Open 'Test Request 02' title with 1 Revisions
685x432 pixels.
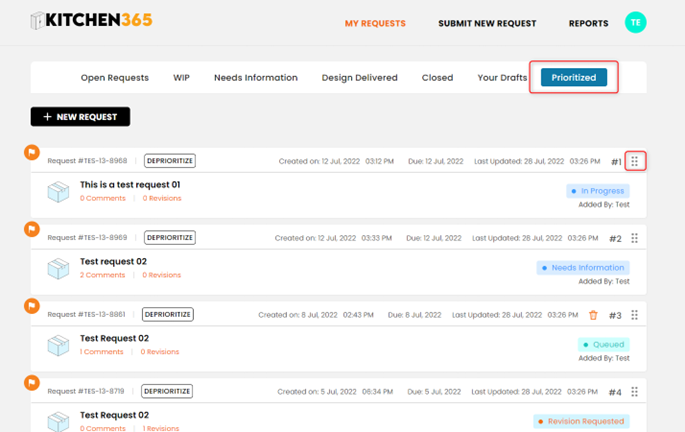(114, 415)
